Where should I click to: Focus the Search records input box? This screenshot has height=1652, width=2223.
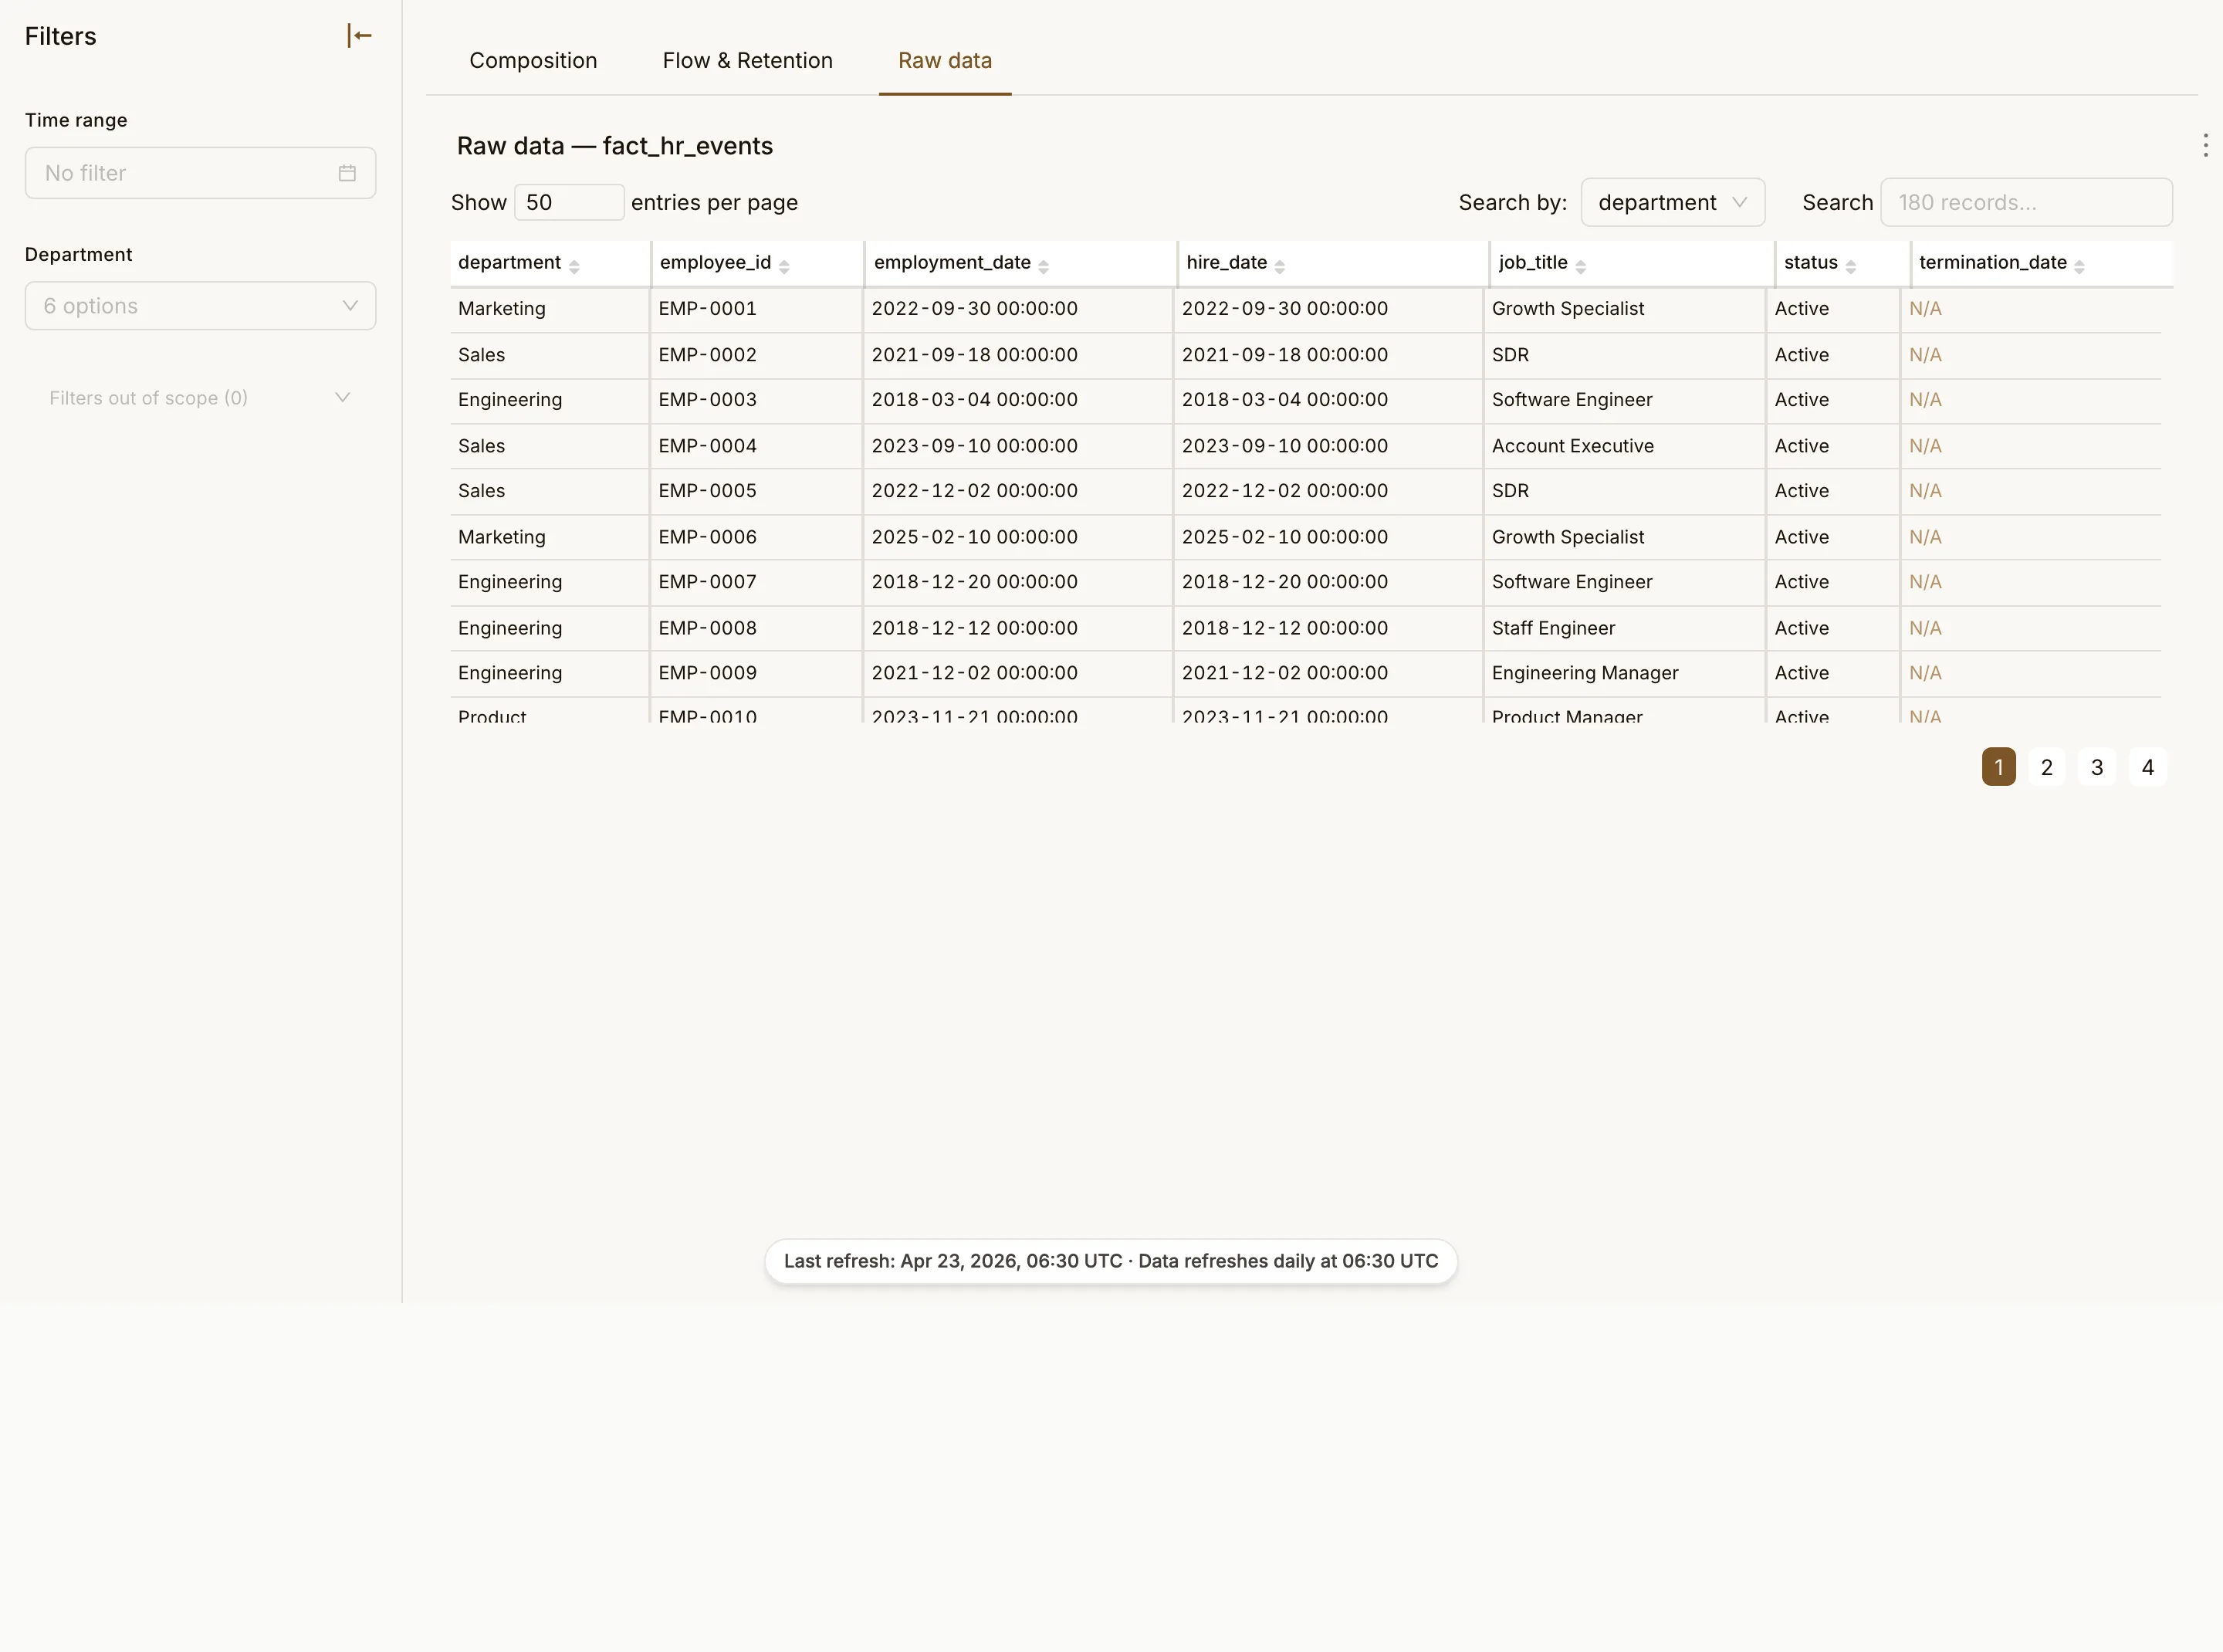click(x=2026, y=203)
